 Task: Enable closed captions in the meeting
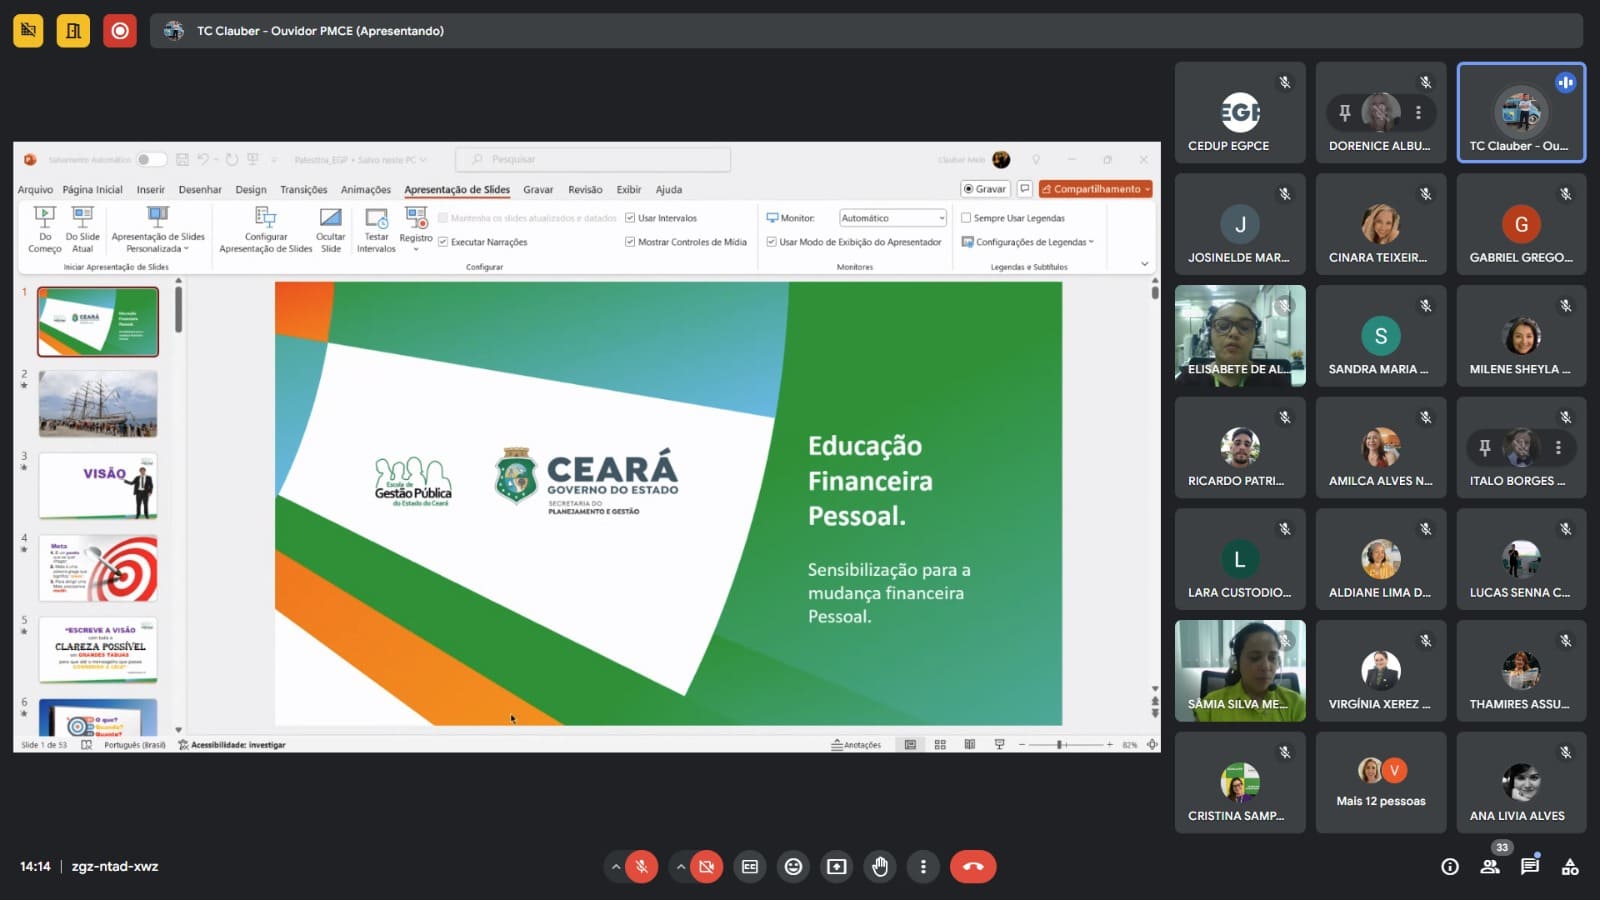(750, 867)
